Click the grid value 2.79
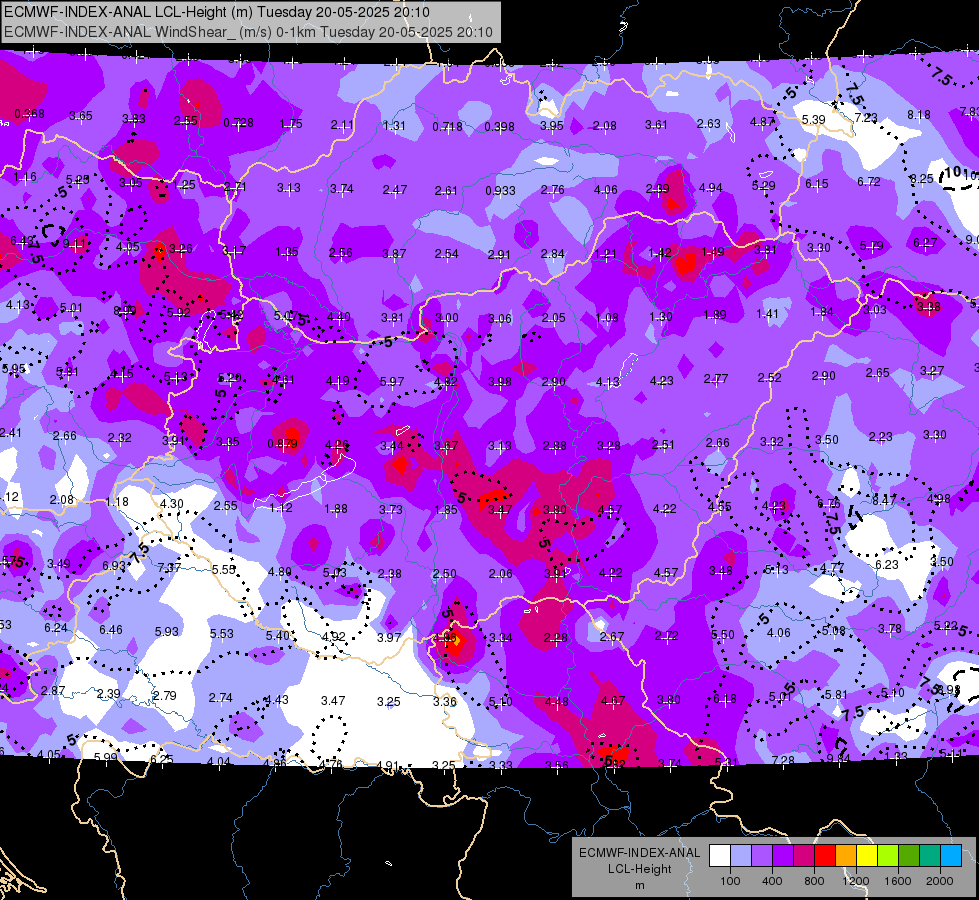The image size is (979, 900). pyautogui.click(x=165, y=695)
